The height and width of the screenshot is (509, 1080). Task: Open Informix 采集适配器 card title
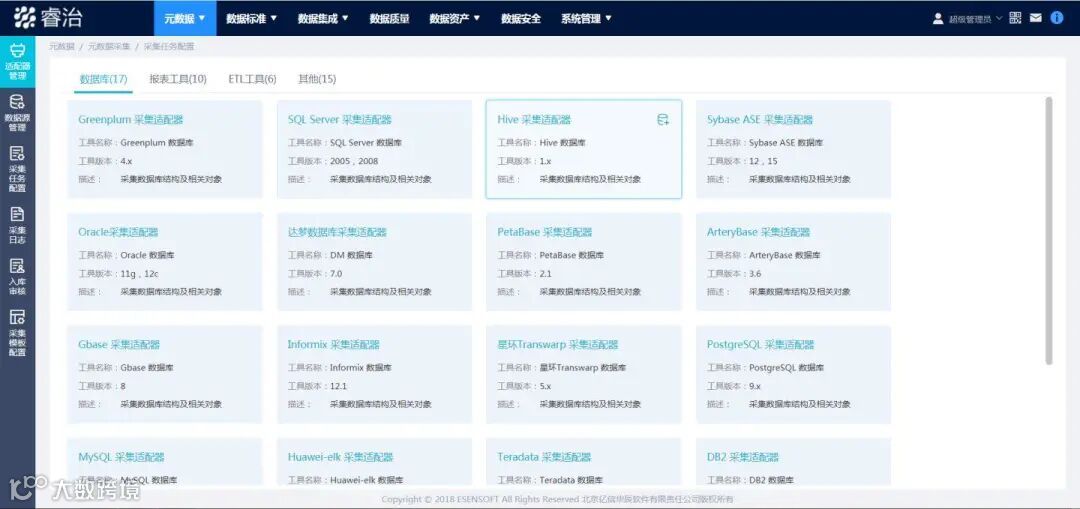(x=333, y=344)
